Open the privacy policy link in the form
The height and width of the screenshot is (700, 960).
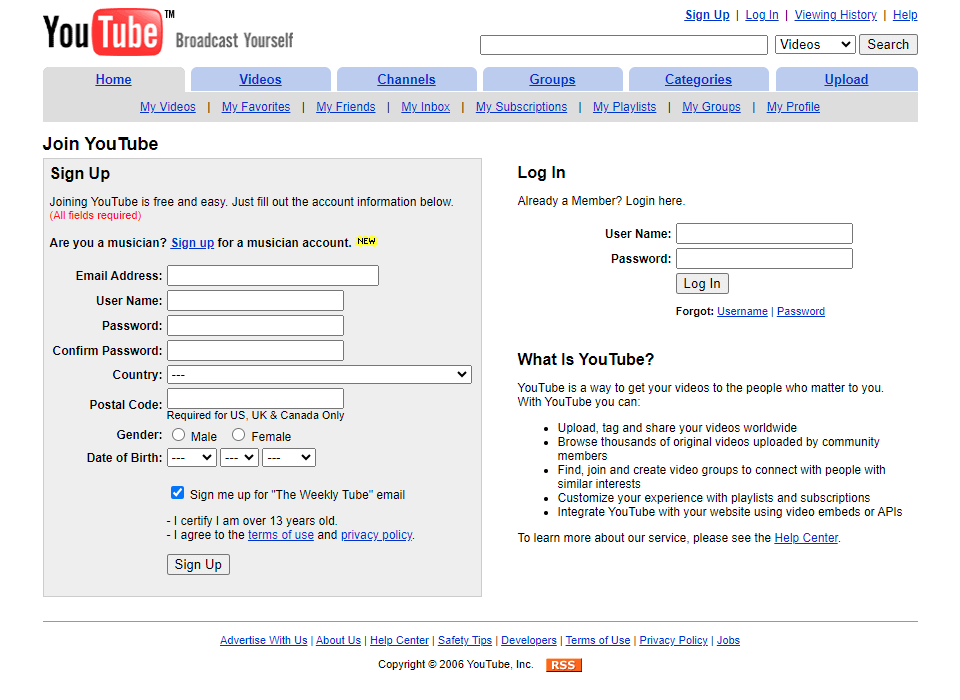click(377, 535)
